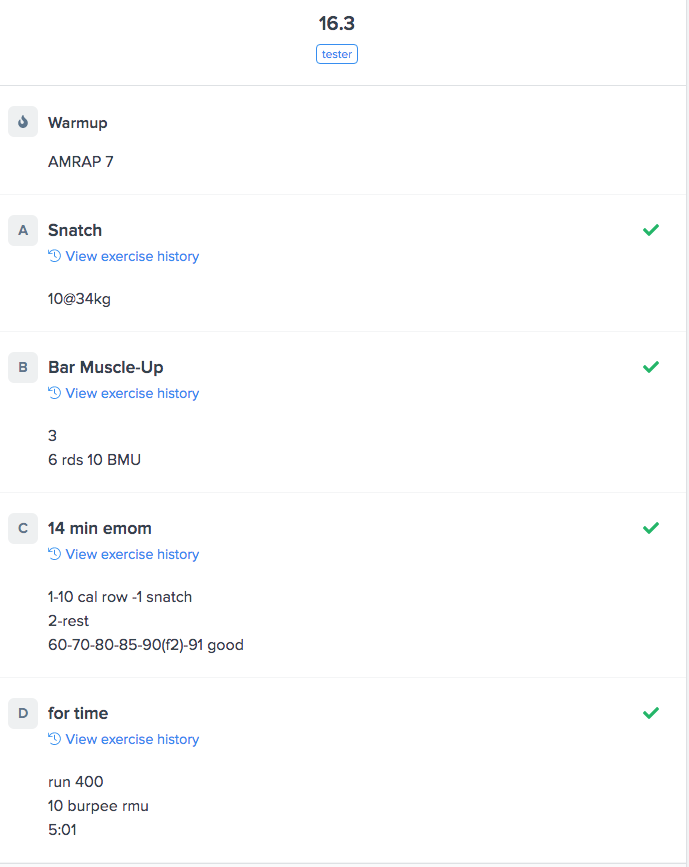689x867 pixels.
Task: Click the 10@34kg snatch result
Action: [79, 299]
